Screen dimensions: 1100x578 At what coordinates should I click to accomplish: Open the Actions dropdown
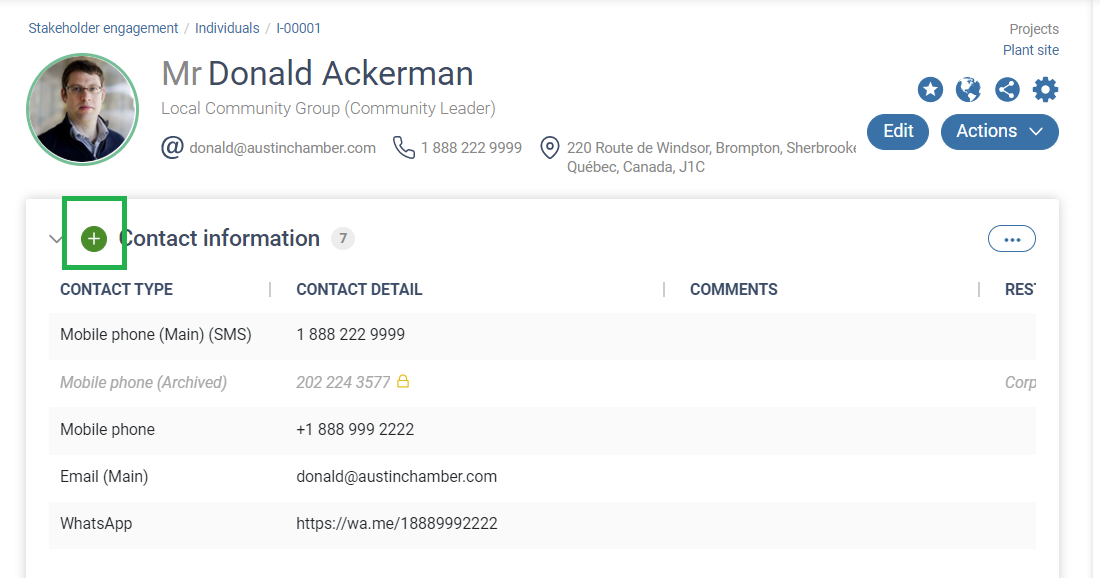click(999, 131)
